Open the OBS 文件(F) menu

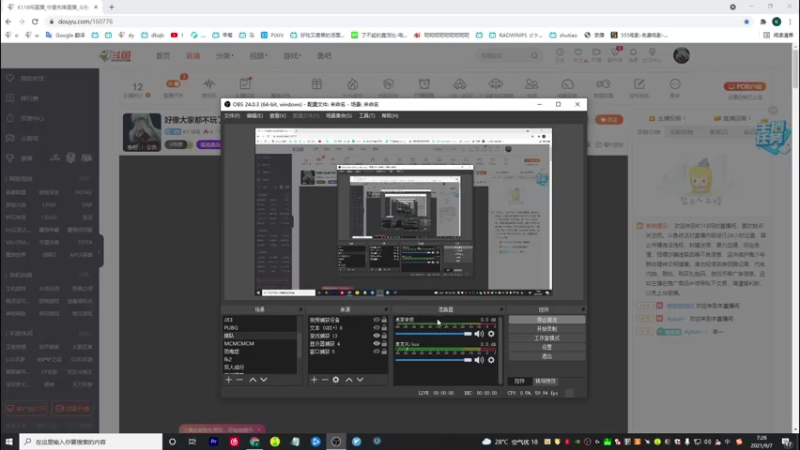pos(232,116)
